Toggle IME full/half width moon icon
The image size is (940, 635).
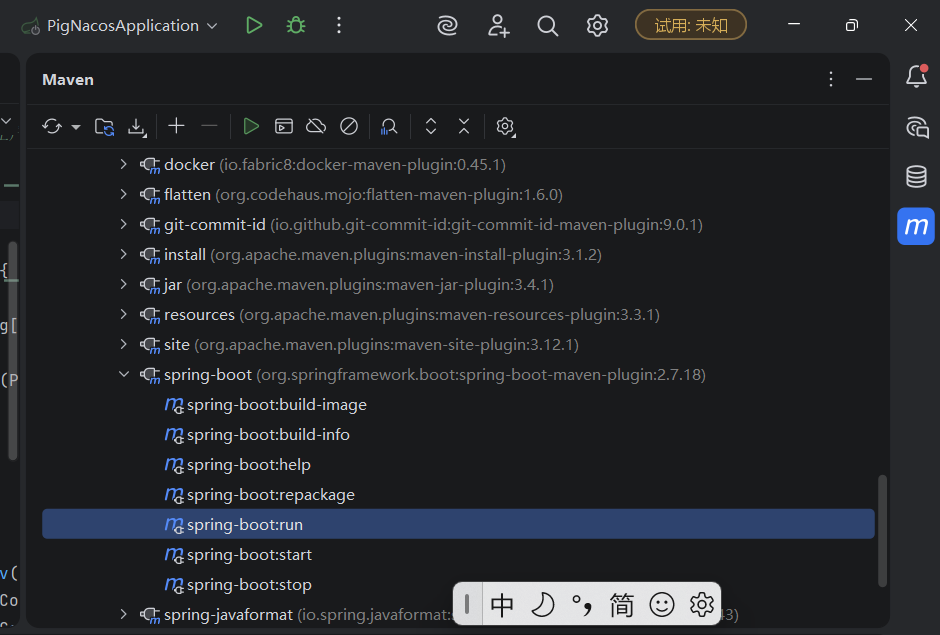(x=543, y=604)
